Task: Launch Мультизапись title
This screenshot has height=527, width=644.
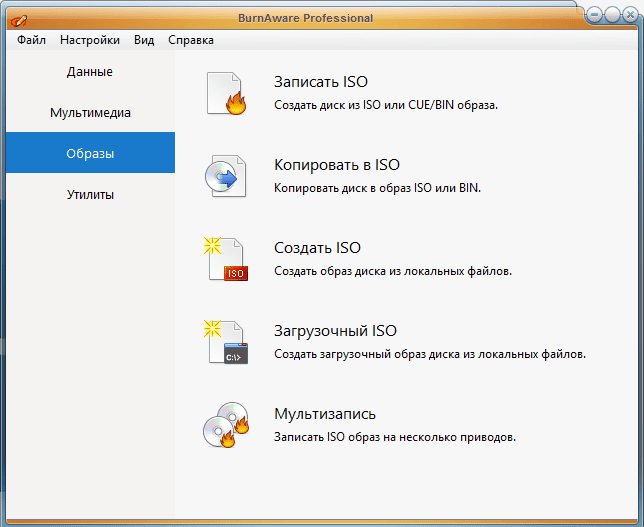Action: (x=325, y=414)
